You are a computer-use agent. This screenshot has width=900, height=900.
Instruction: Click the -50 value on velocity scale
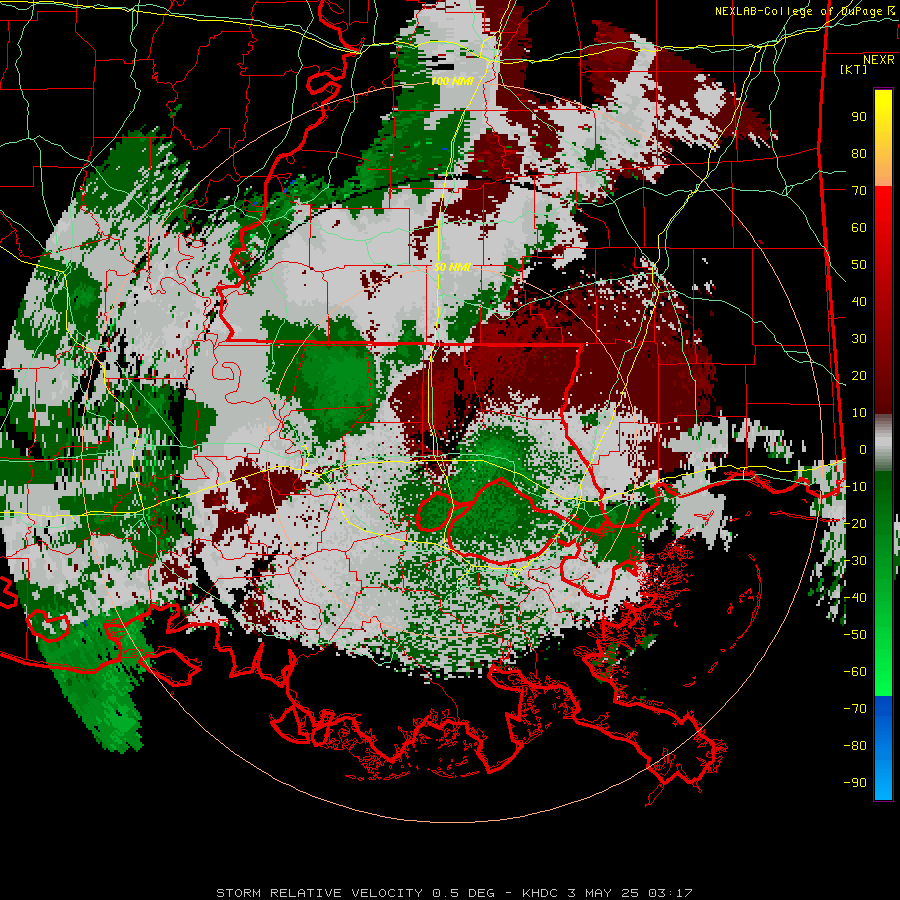[x=855, y=635]
